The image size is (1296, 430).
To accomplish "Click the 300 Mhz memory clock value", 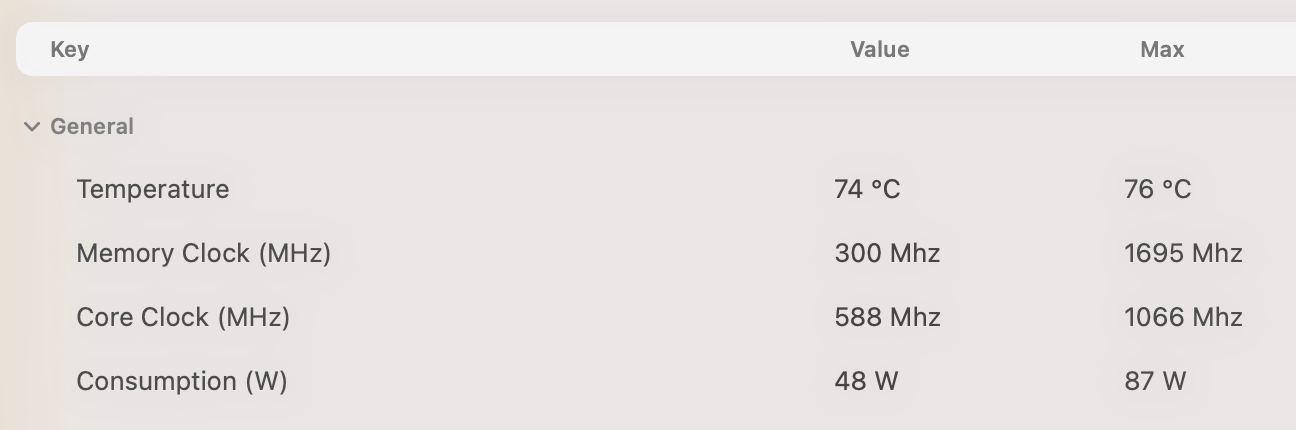I will [888, 254].
